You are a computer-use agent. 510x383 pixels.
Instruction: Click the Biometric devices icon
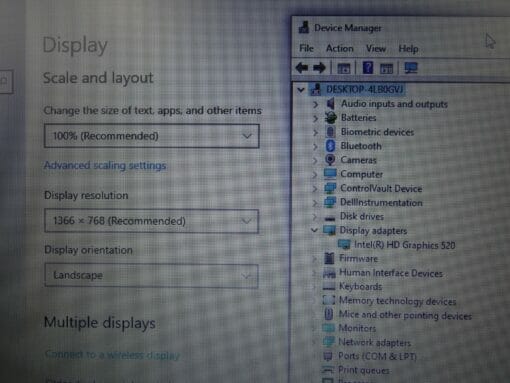(x=330, y=132)
